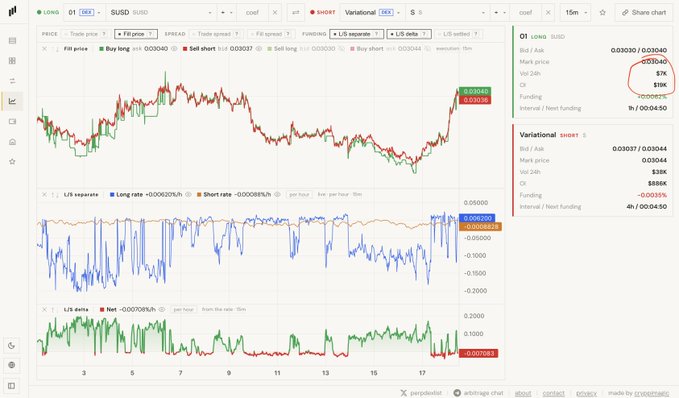Open the long exchange 01 DEX dropdown

(x=84, y=13)
